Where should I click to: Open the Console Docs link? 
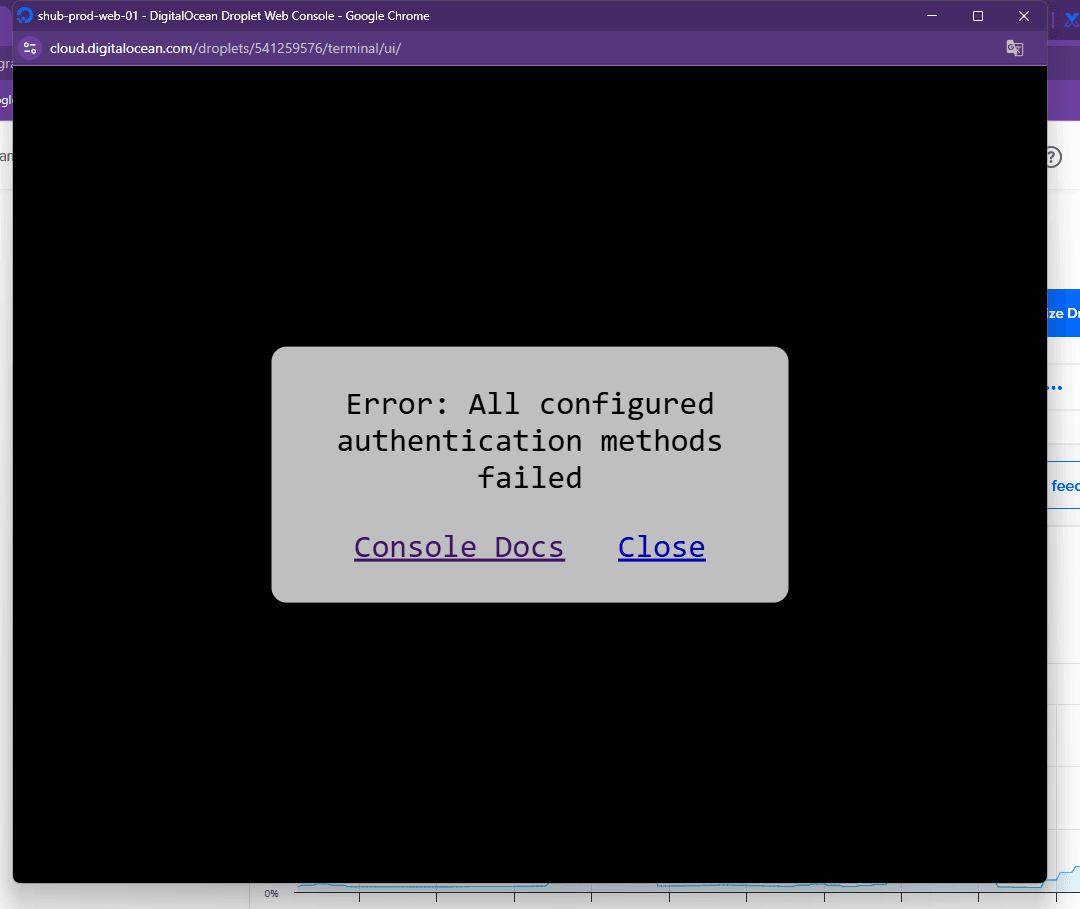(459, 547)
